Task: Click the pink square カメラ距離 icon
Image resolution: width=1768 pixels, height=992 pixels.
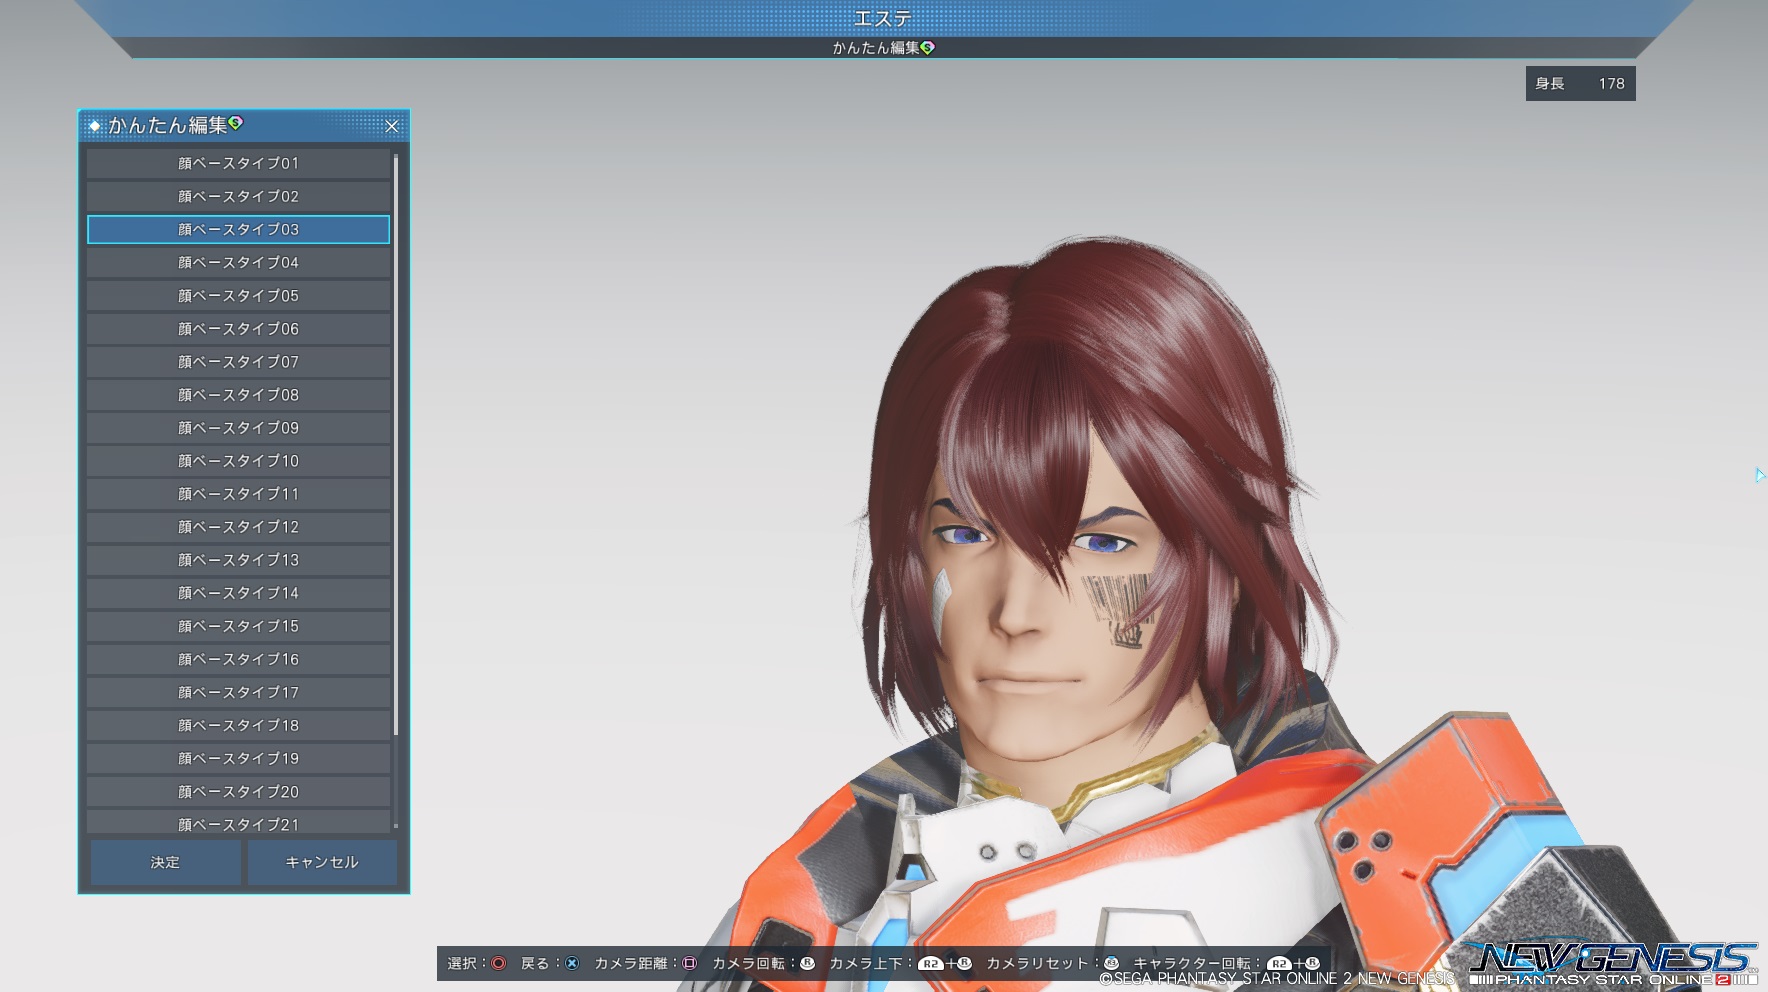Action: click(x=689, y=963)
